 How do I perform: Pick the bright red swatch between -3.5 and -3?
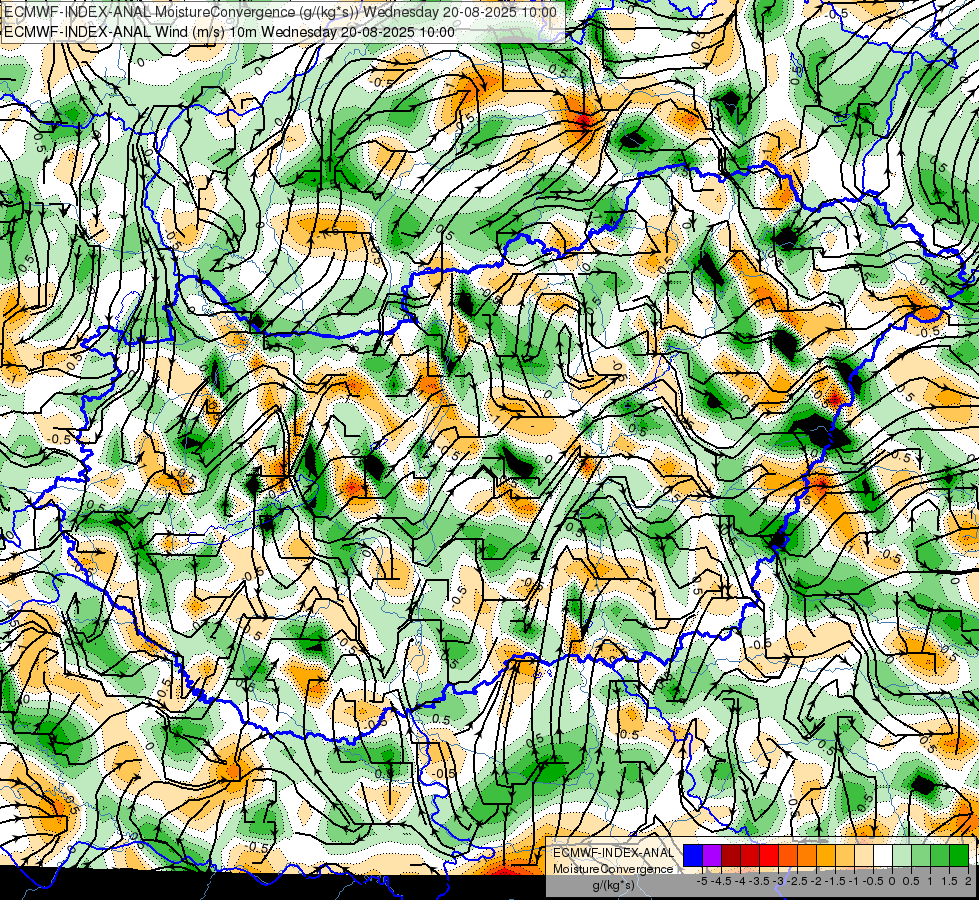[x=769, y=856]
